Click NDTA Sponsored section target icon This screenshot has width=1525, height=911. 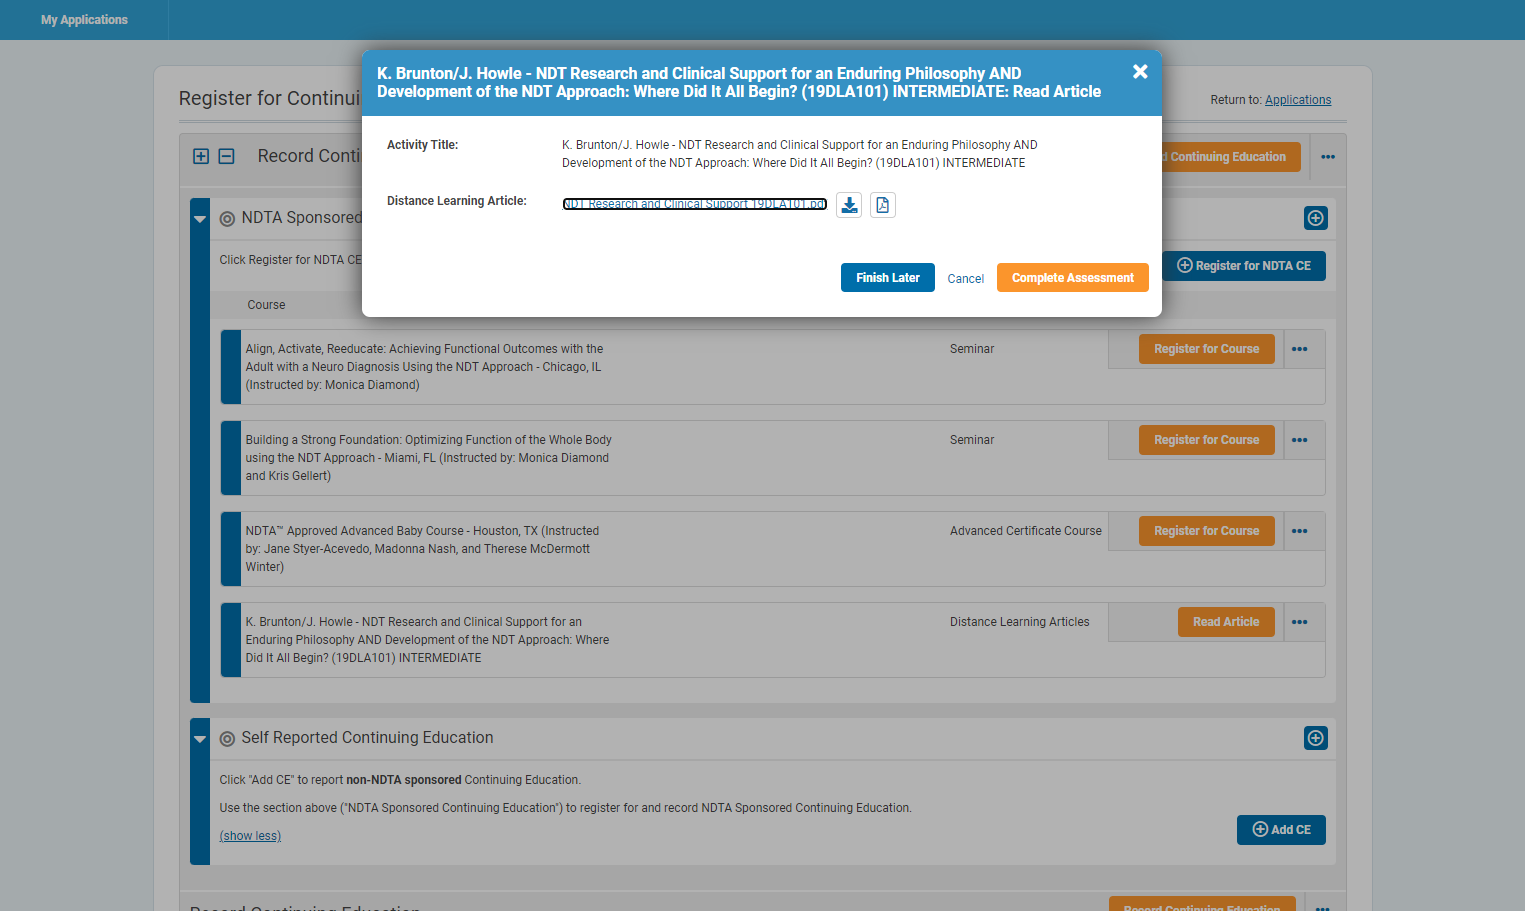(x=227, y=219)
